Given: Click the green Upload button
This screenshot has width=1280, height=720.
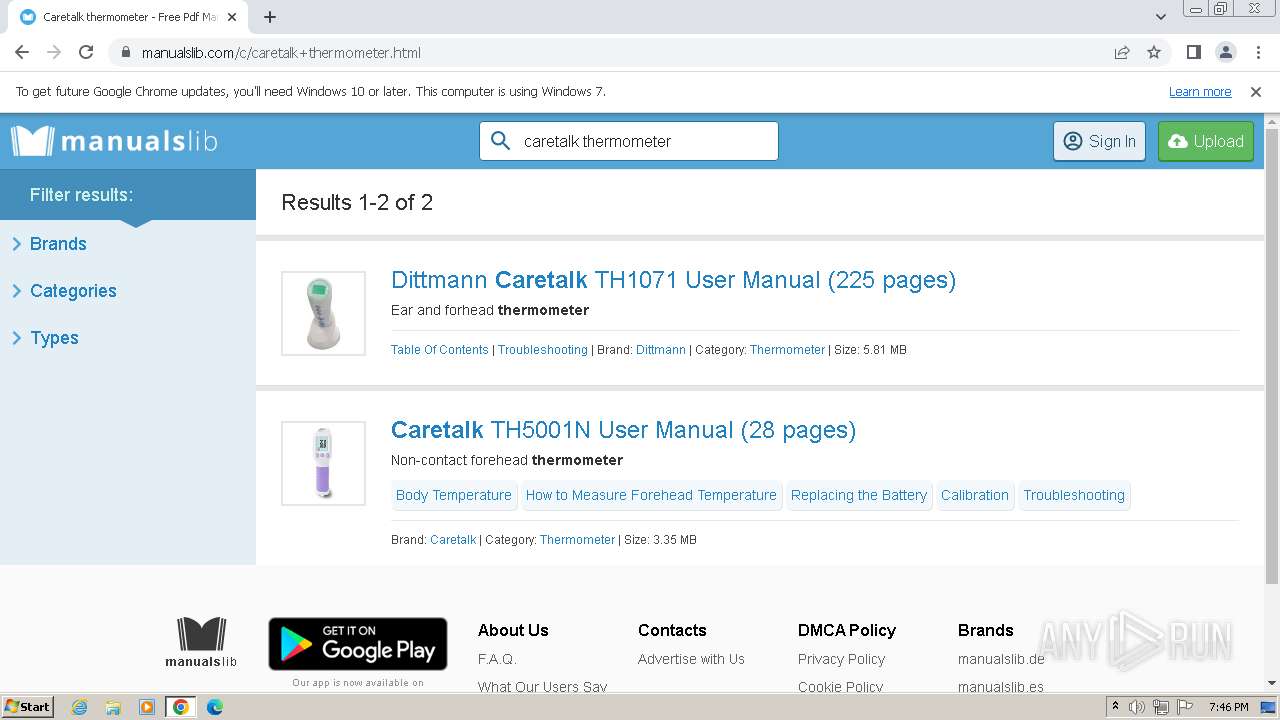Looking at the screenshot, I should click(1206, 141).
